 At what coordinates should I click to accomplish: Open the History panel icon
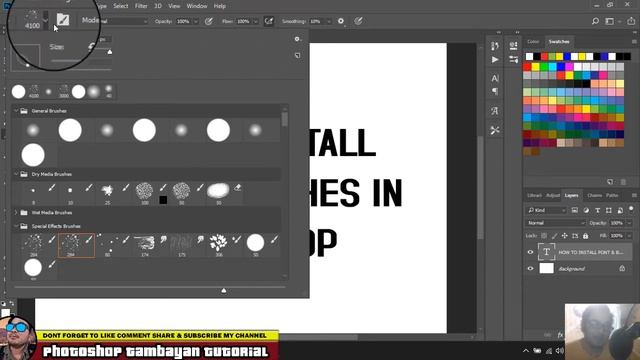pyautogui.click(x=495, y=46)
